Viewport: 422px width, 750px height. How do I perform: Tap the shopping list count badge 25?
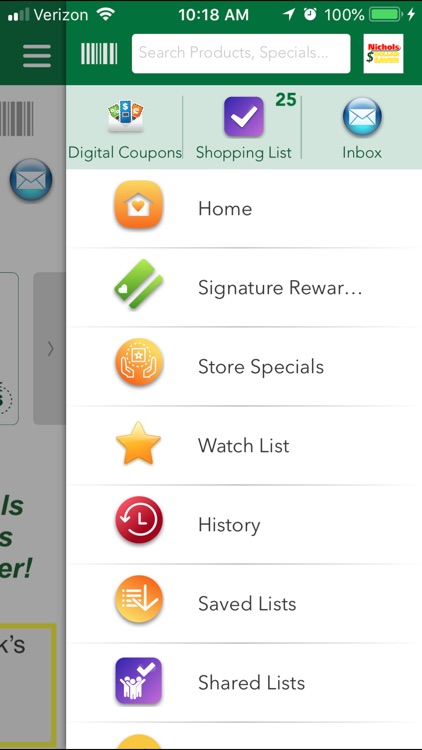[x=286, y=100]
